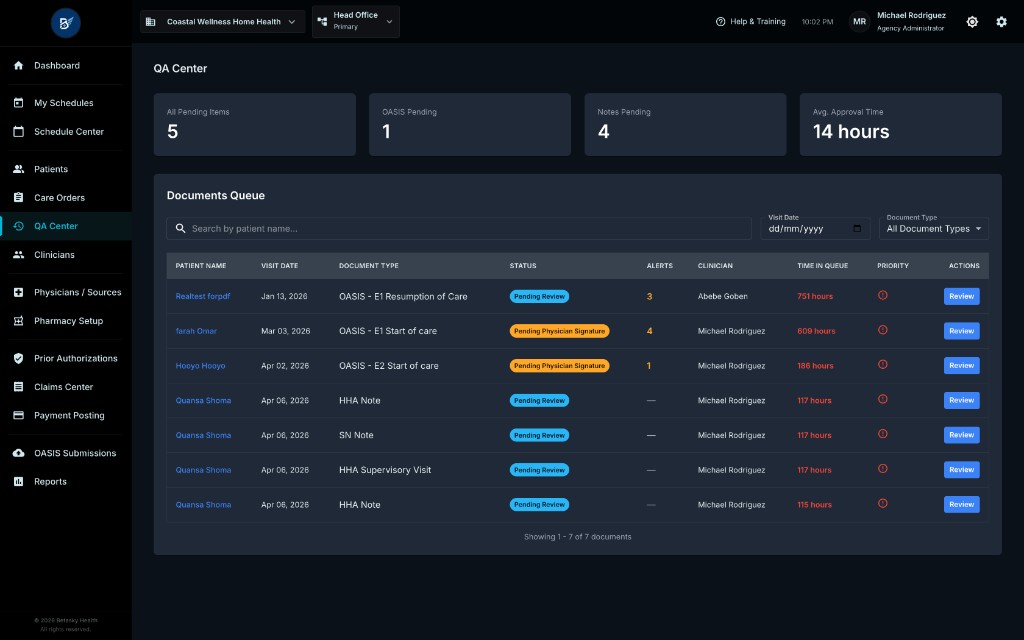Viewport: 1024px width, 640px height.
Task: Click the Care Orders clipboard icon
Action: [x=18, y=197]
